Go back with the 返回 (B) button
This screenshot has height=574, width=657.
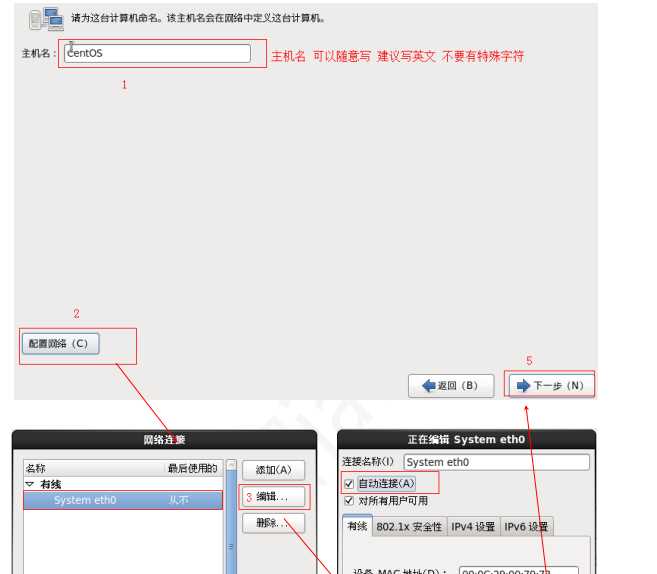pos(451,386)
